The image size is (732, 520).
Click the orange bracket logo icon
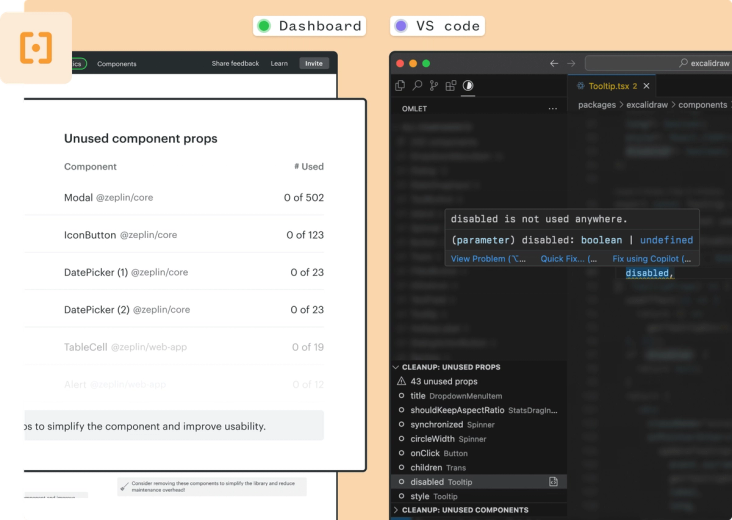point(36,48)
